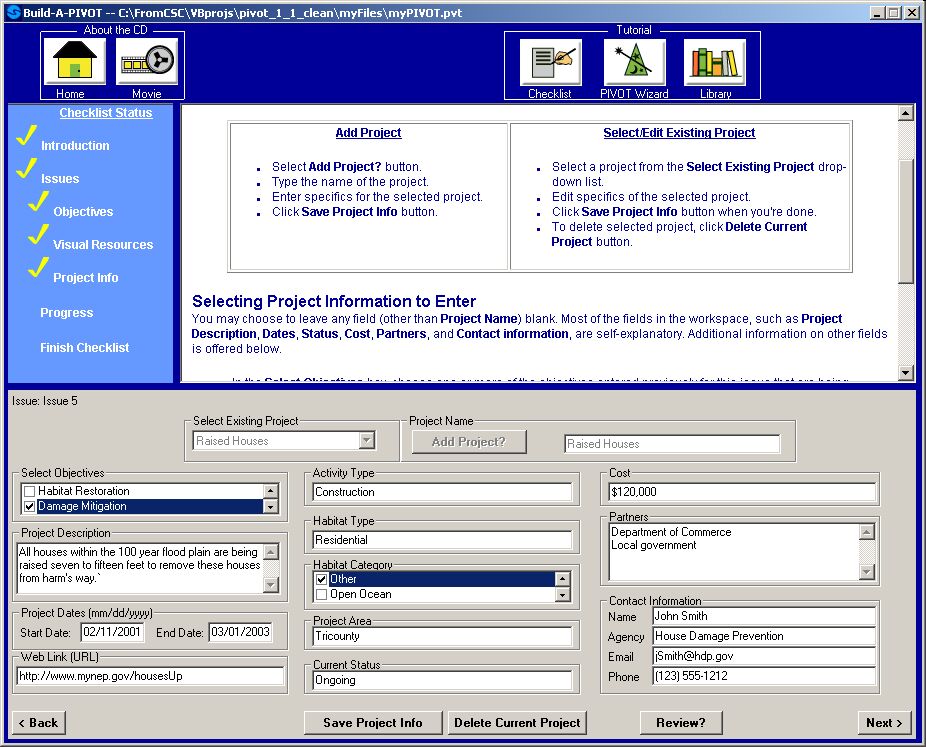Click the Project Name text field
926x747 pixels.
[x=672, y=444]
